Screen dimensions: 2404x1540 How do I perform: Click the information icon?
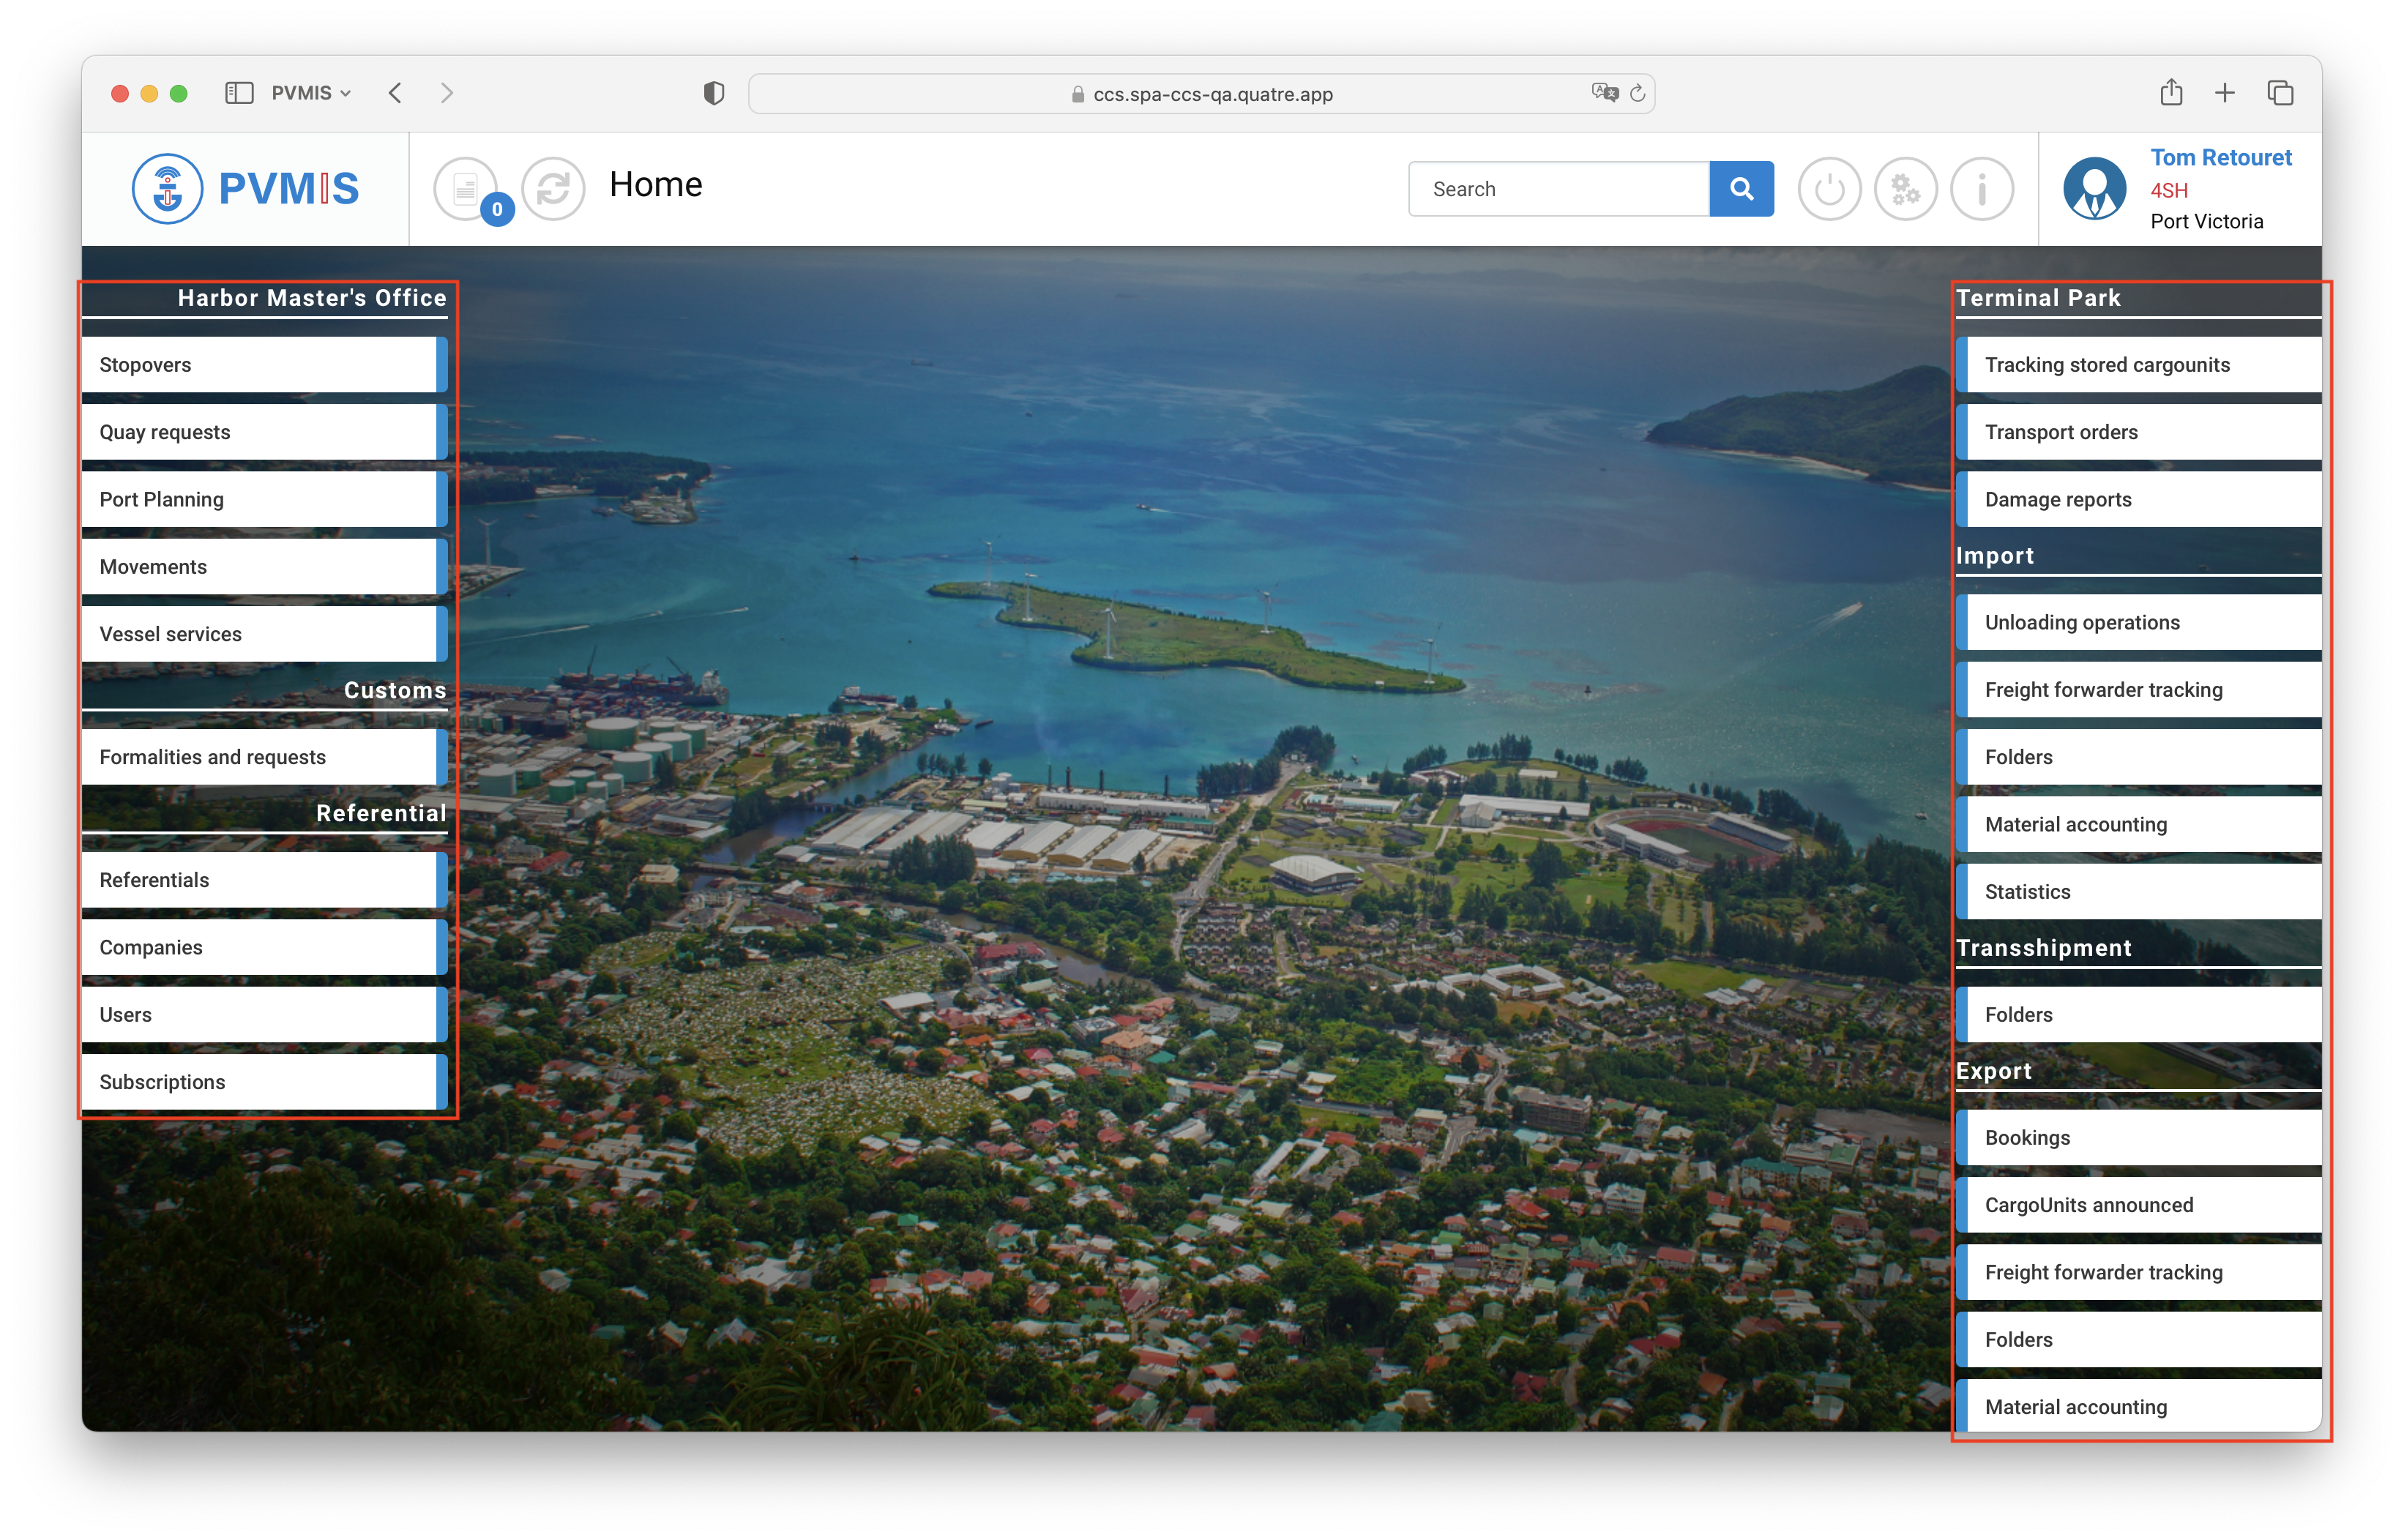1981,188
